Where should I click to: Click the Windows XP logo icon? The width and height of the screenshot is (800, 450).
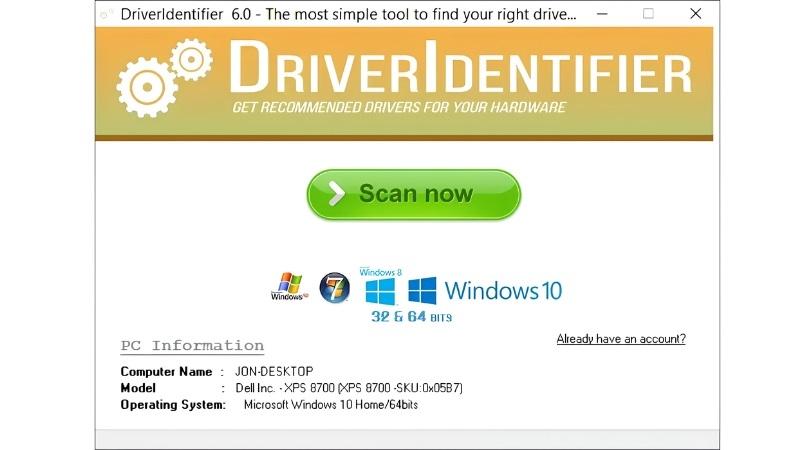pyautogui.click(x=289, y=286)
